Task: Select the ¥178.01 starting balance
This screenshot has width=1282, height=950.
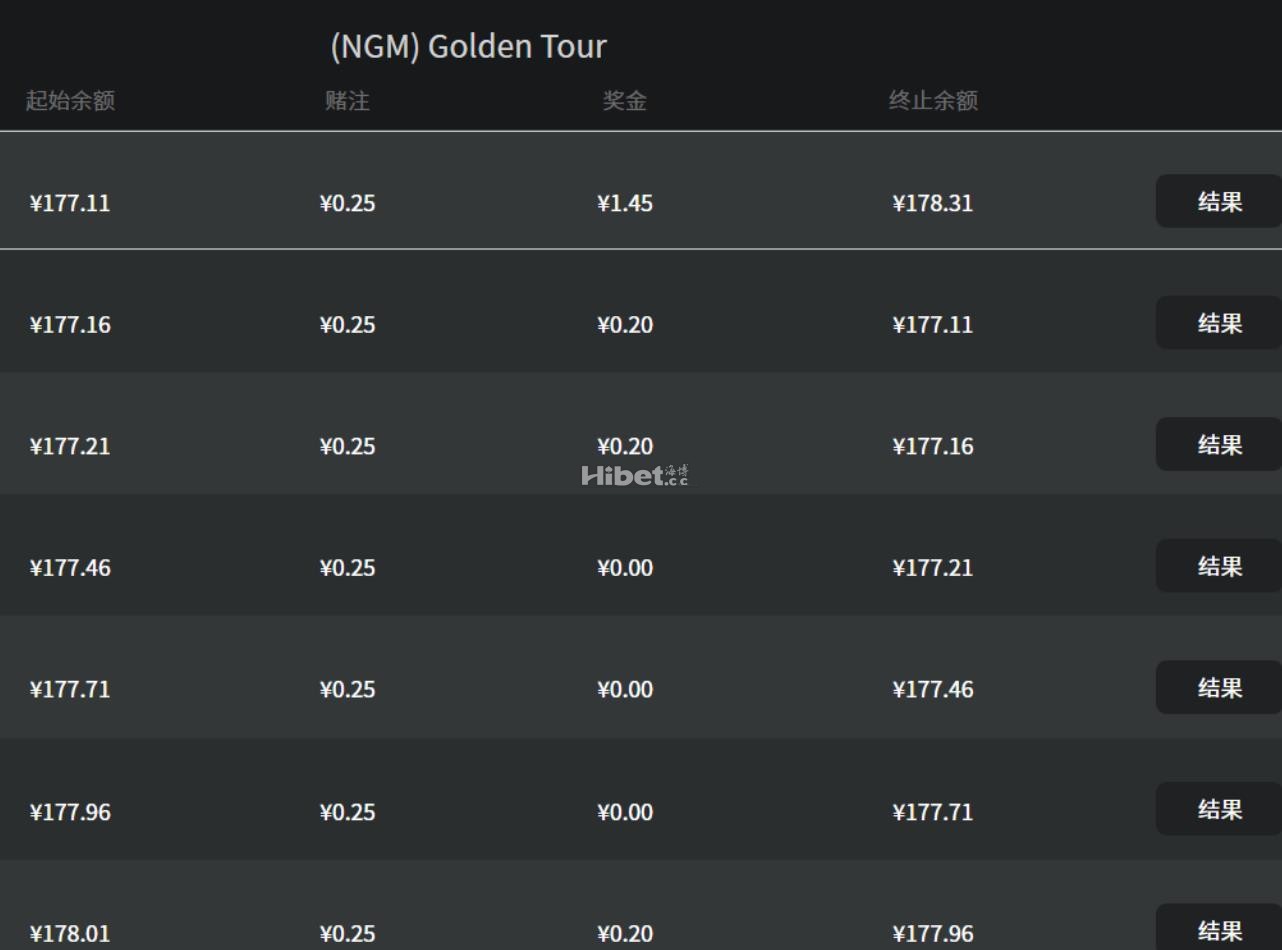Action: tap(70, 934)
